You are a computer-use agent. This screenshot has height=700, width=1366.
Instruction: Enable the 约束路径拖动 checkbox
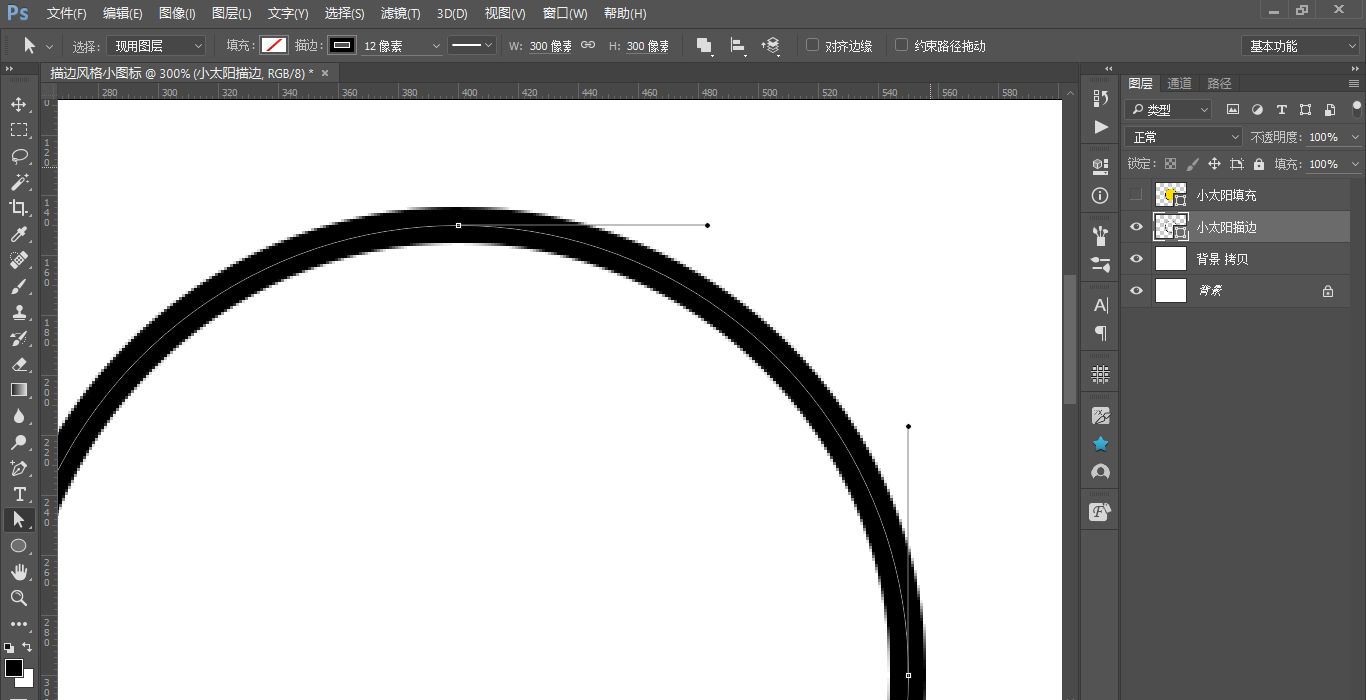click(x=901, y=45)
